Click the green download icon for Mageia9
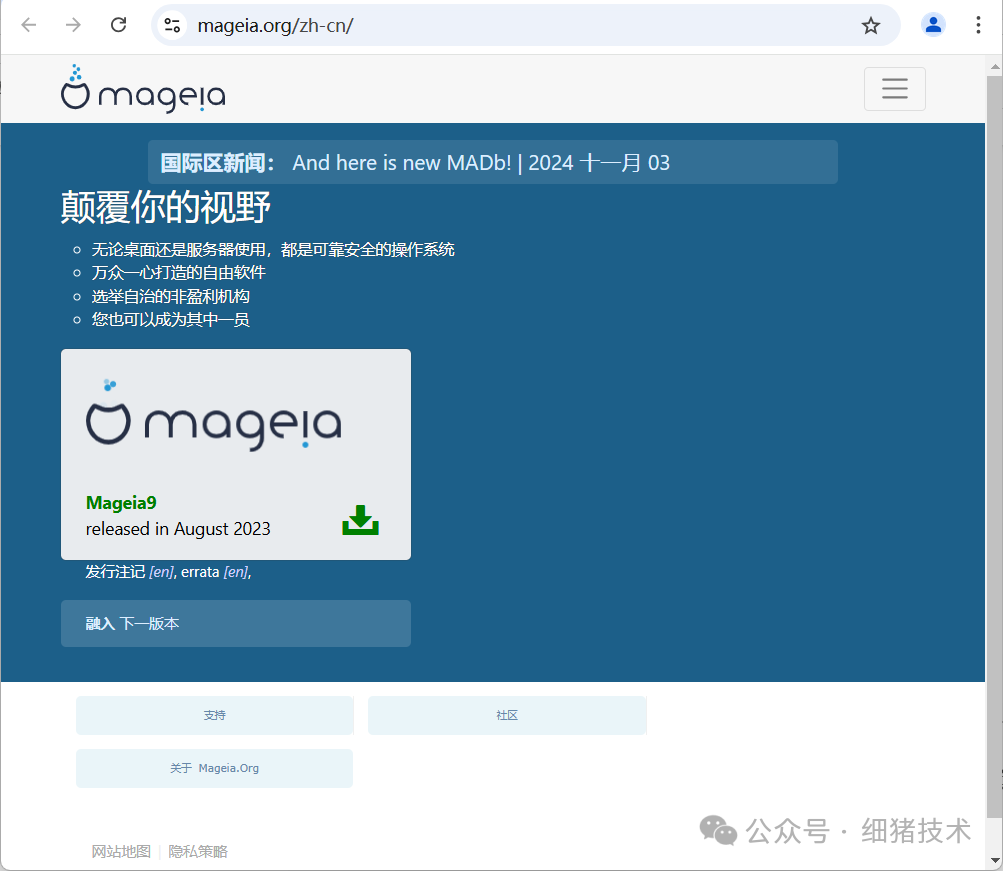This screenshot has height=871, width=1003. pyautogui.click(x=360, y=519)
